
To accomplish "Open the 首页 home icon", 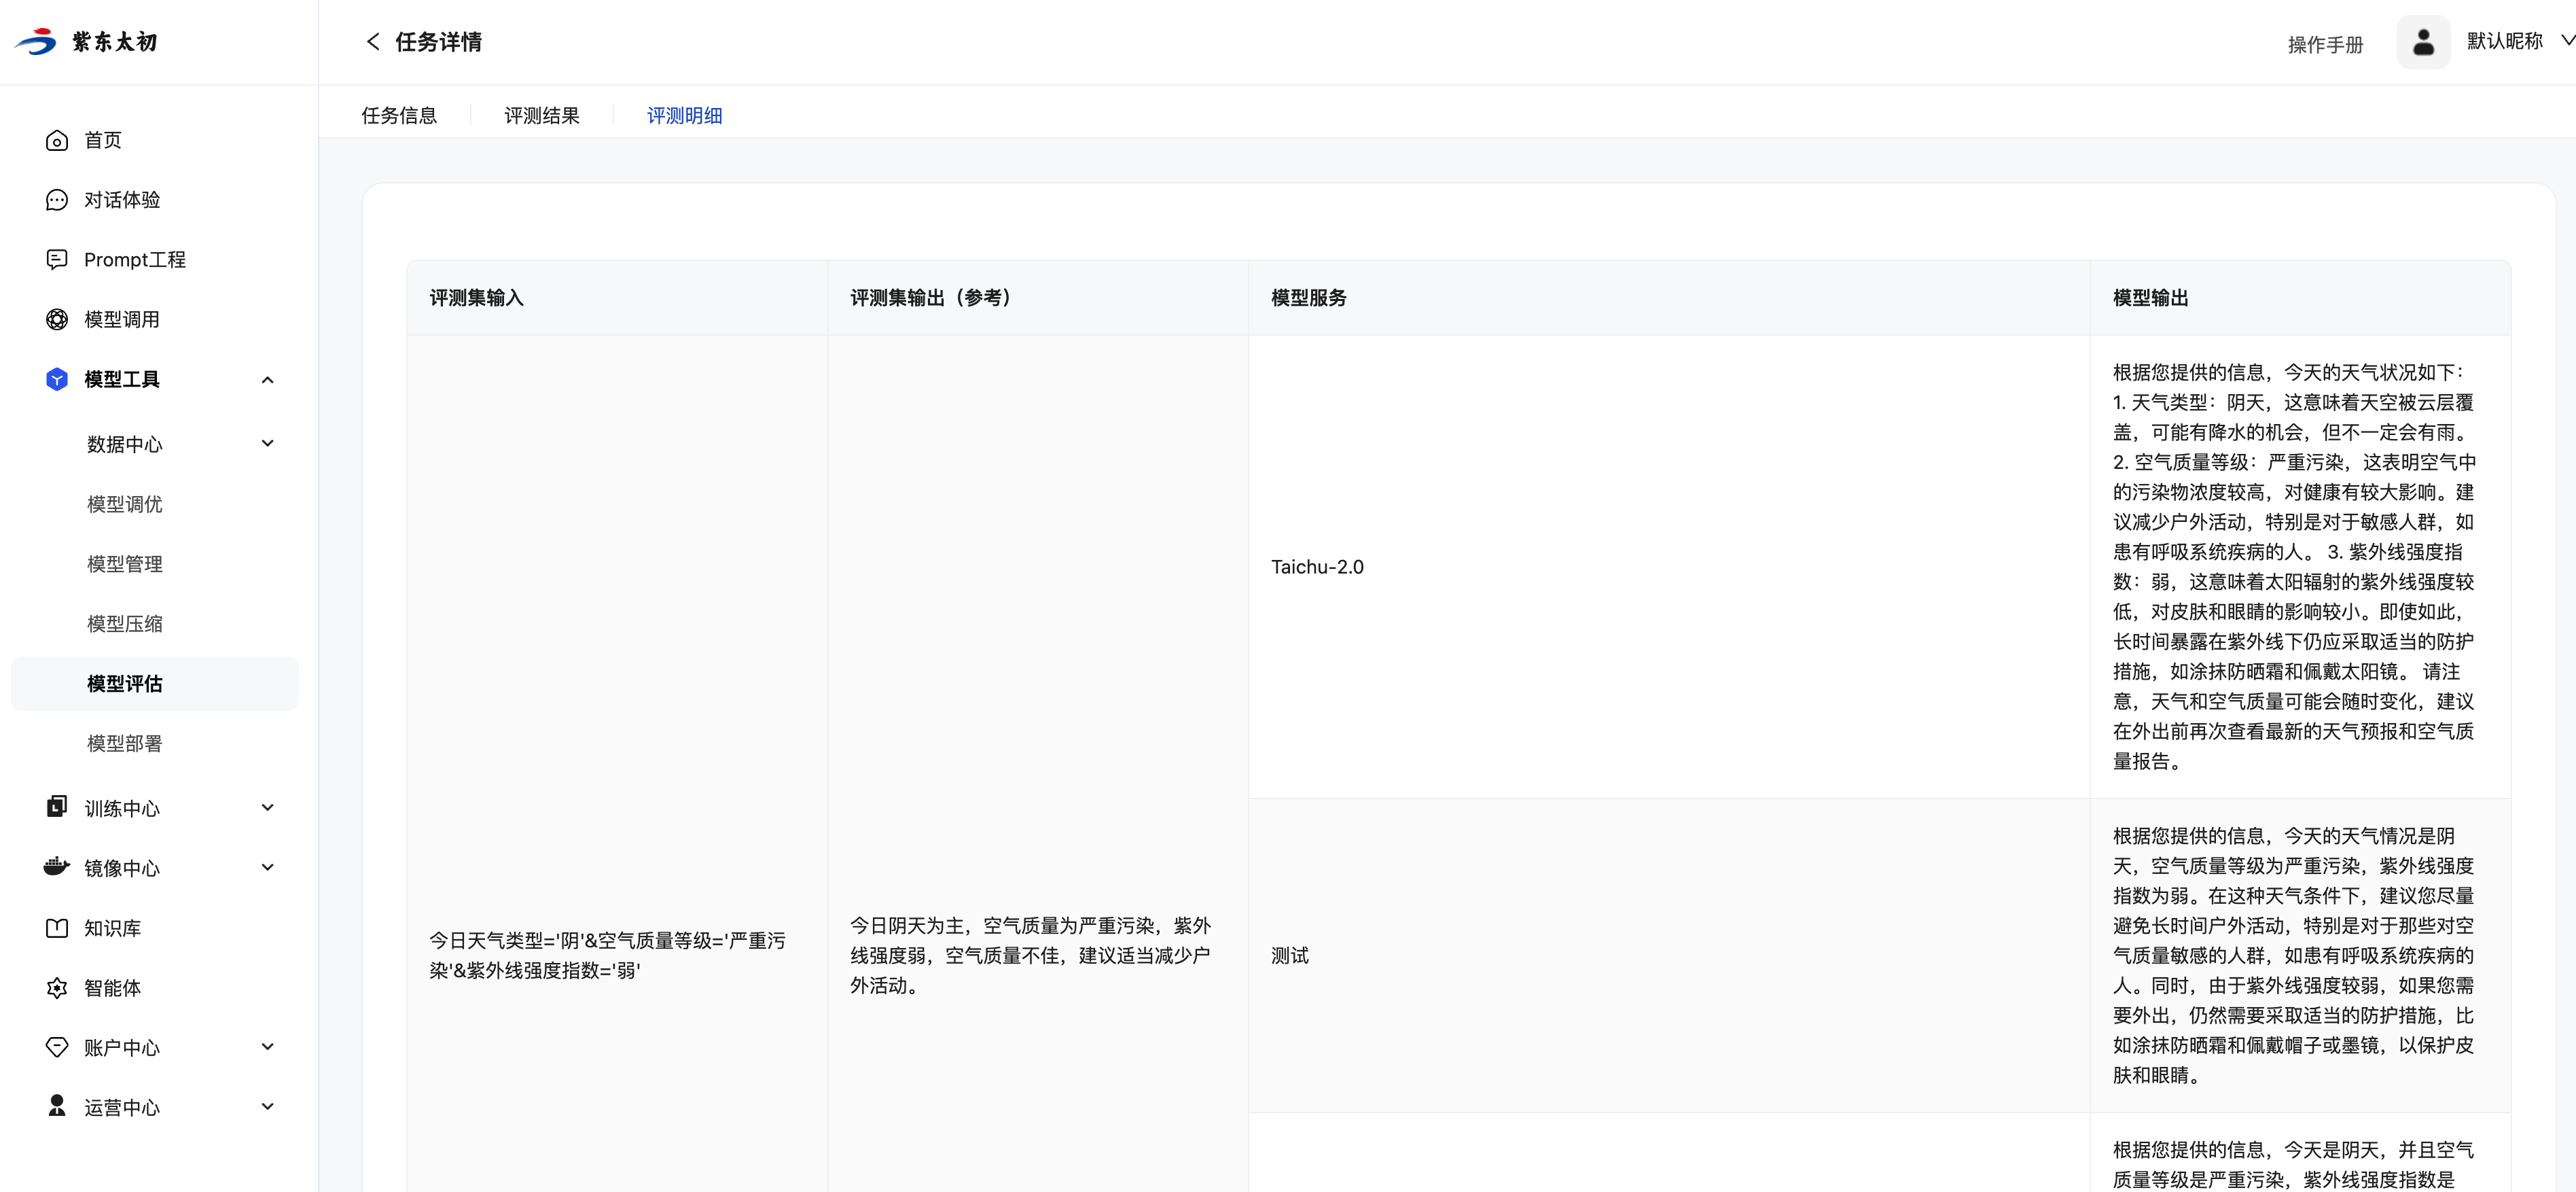I will (x=57, y=141).
